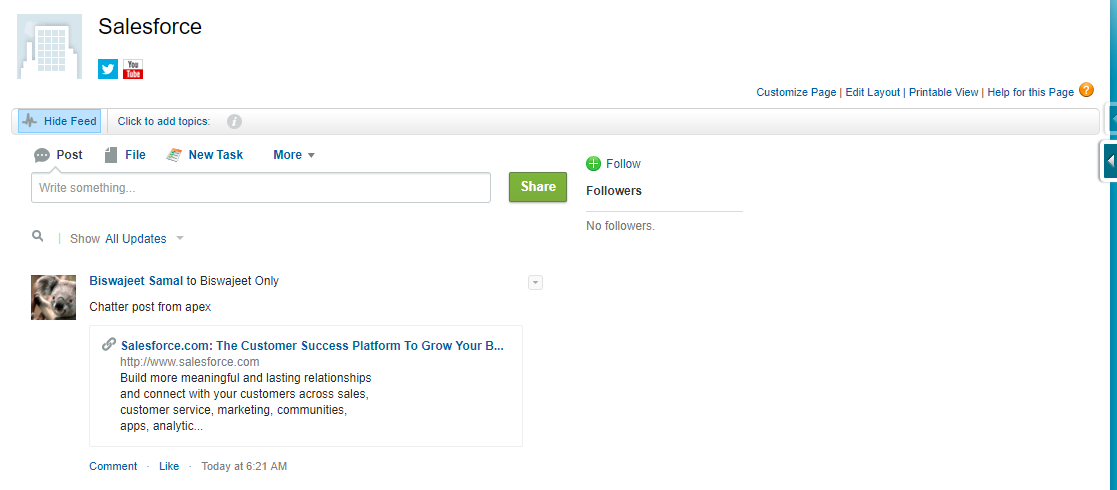Open the YouTube icon under Salesforce
Image resolution: width=1117 pixels, height=490 pixels.
tap(133, 69)
